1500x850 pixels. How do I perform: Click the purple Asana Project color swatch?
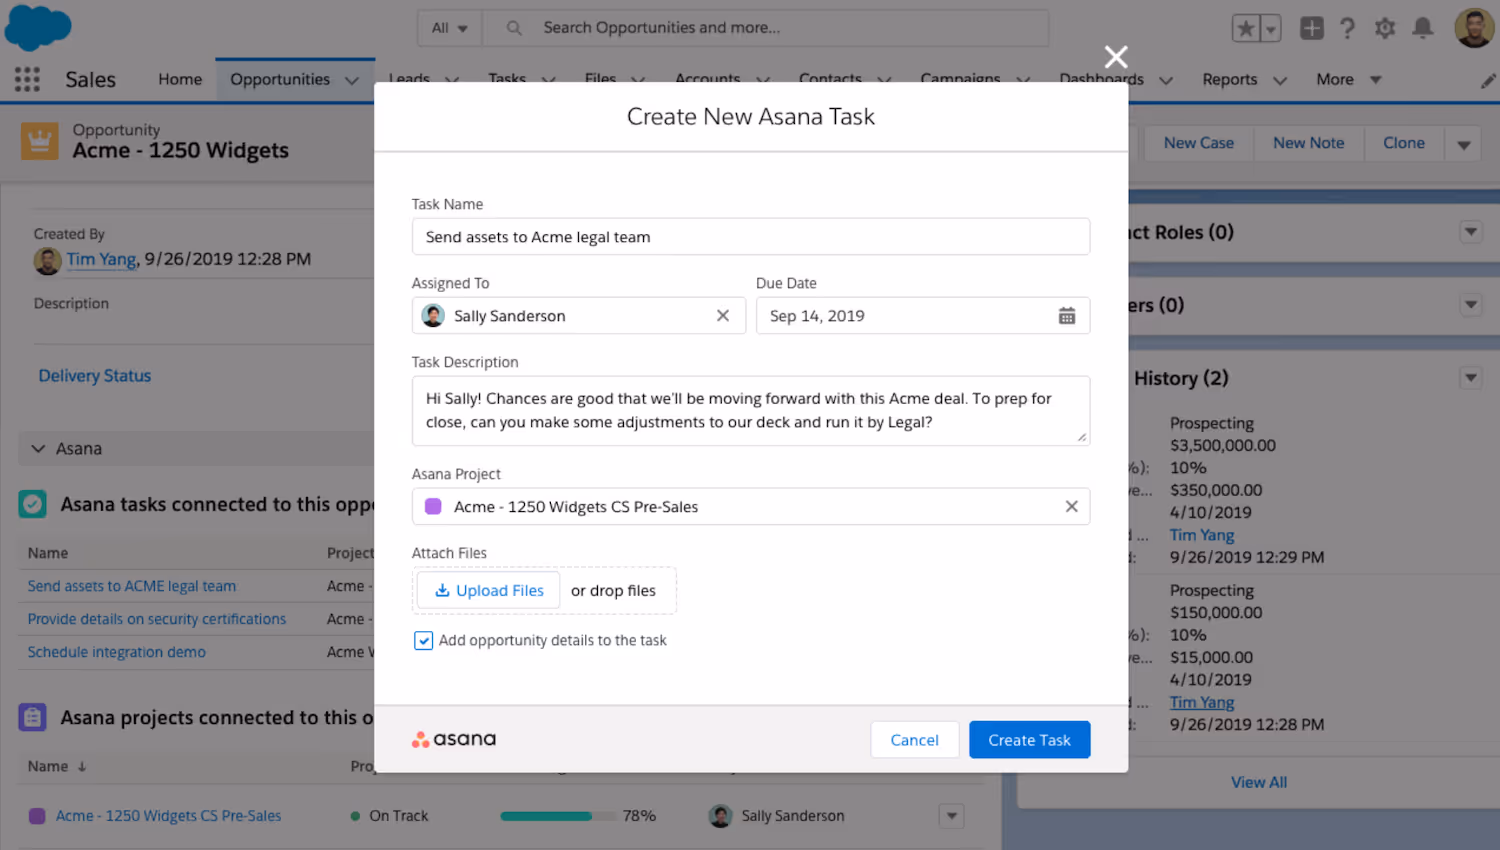(433, 506)
